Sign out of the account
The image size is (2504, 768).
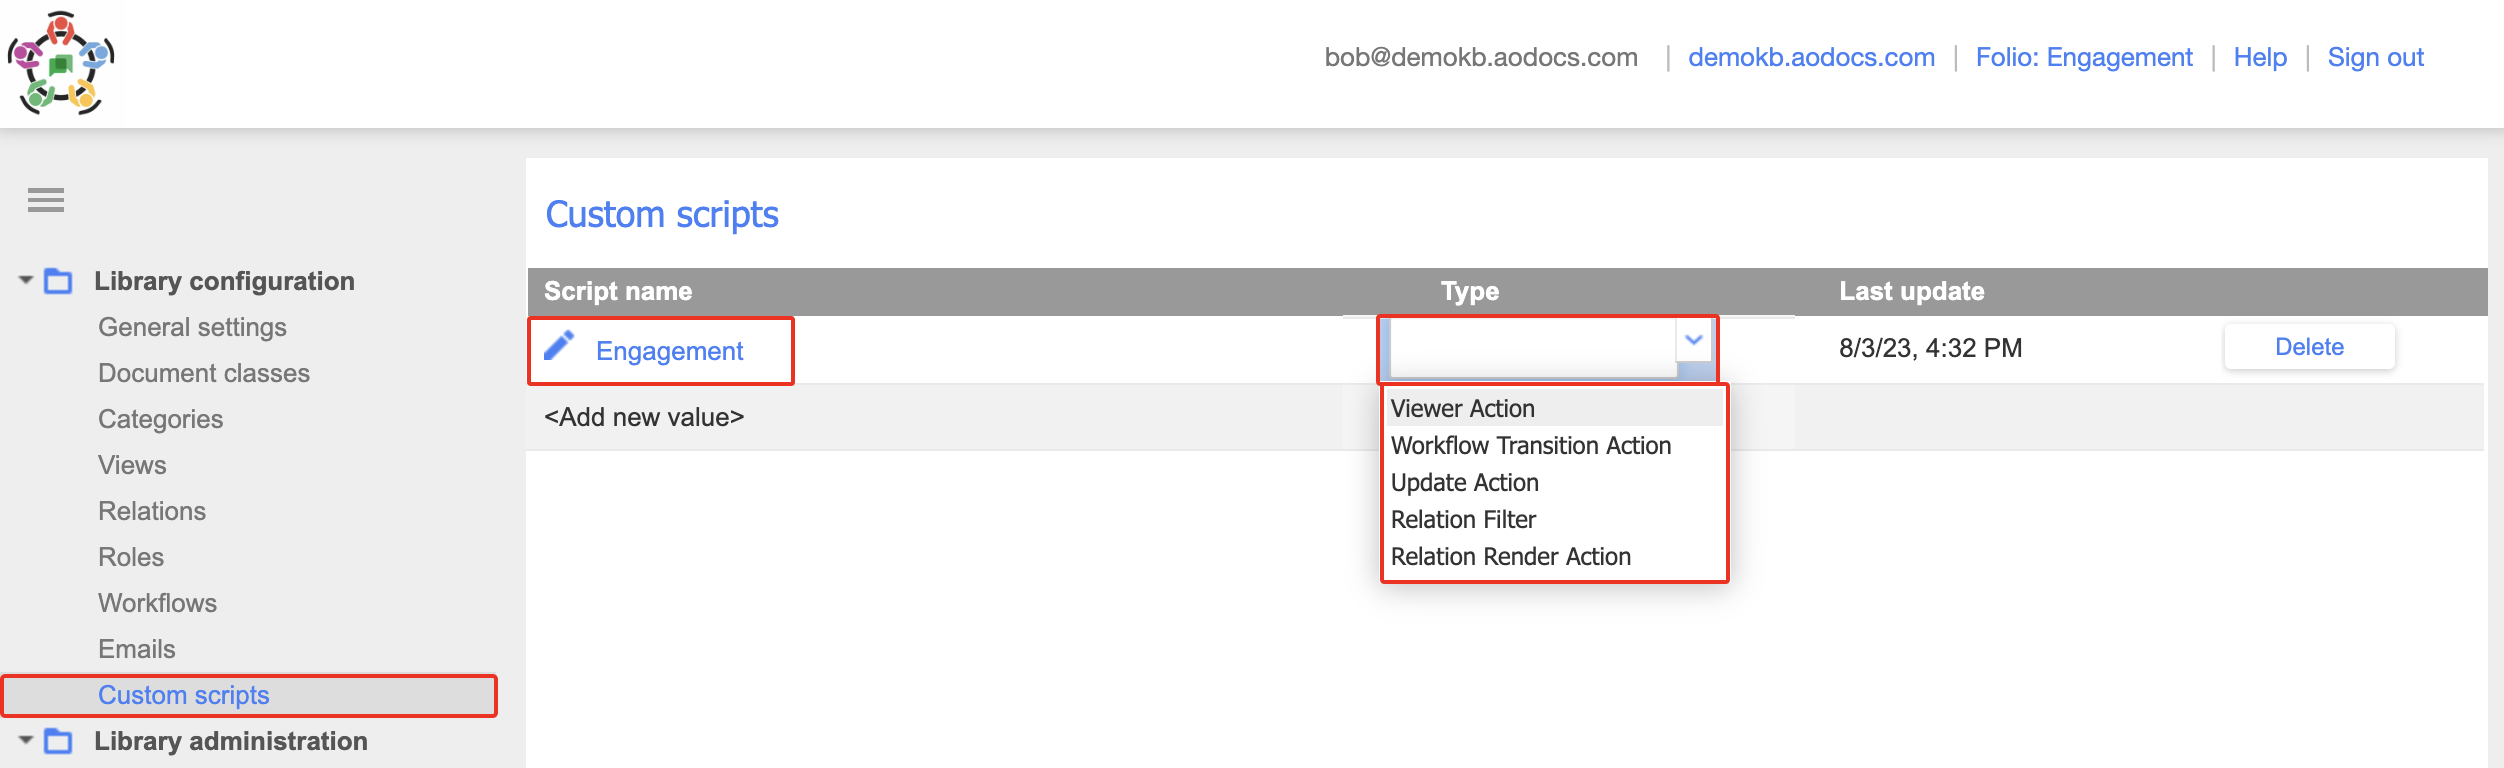[x=2376, y=57]
